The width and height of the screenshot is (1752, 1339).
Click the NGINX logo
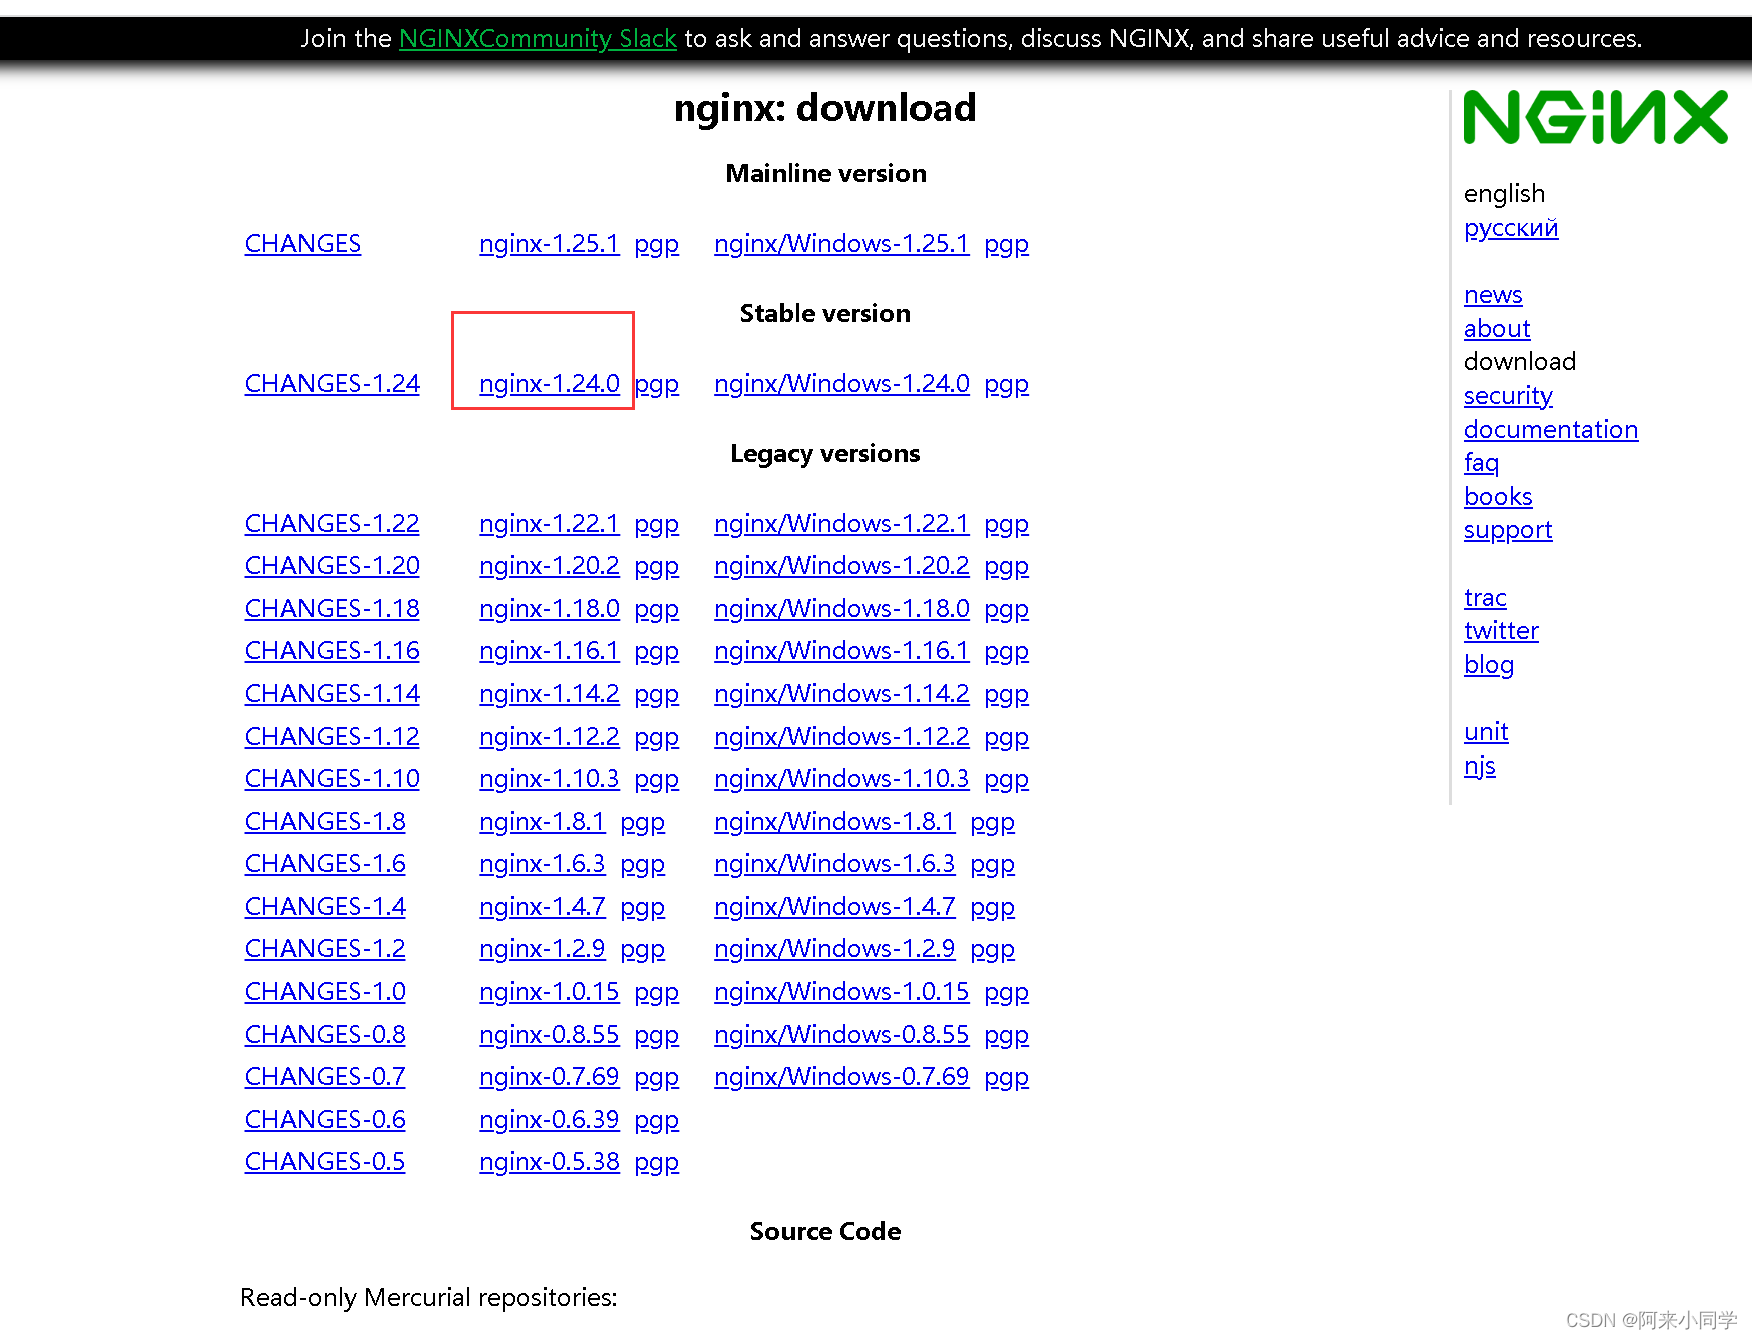[1595, 117]
